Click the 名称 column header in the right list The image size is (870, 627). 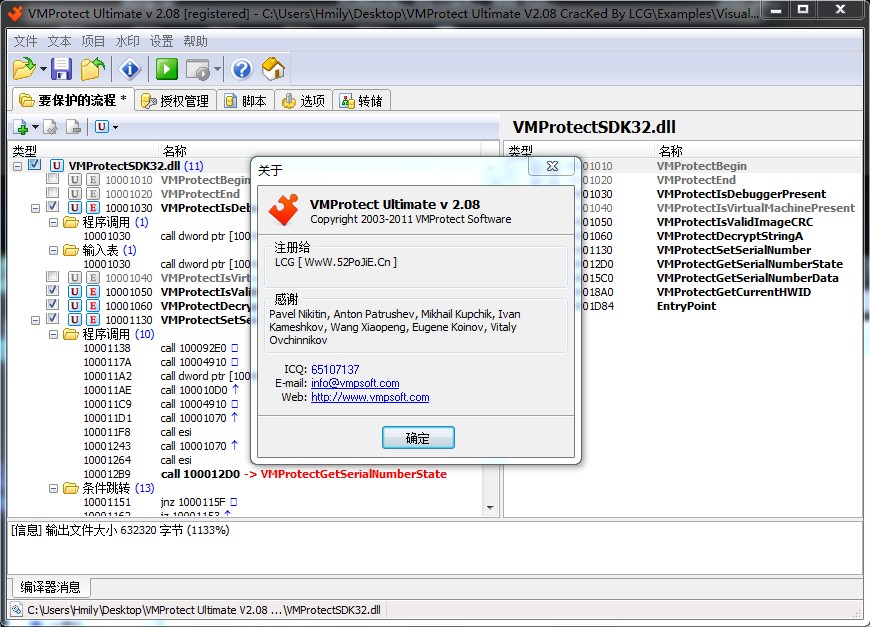[758, 150]
